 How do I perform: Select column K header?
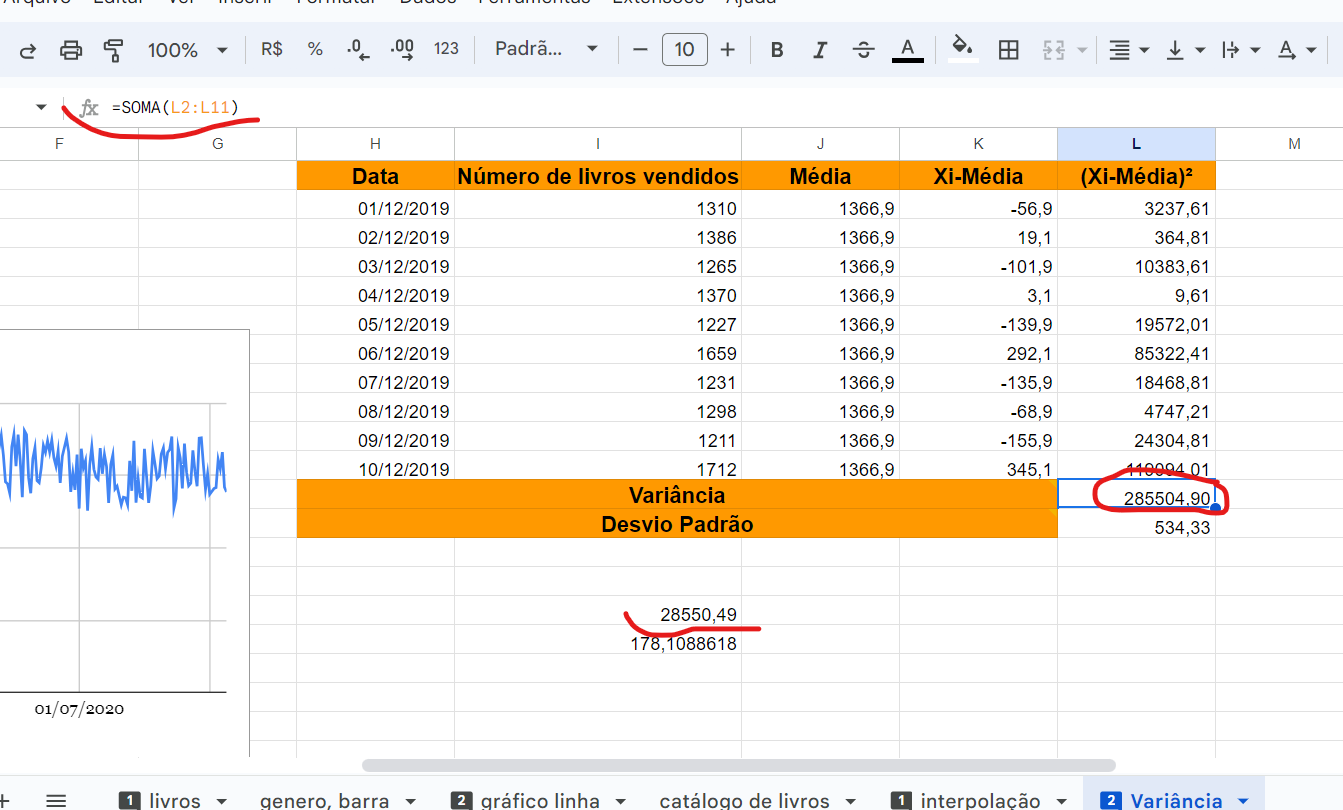pyautogui.click(x=978, y=144)
